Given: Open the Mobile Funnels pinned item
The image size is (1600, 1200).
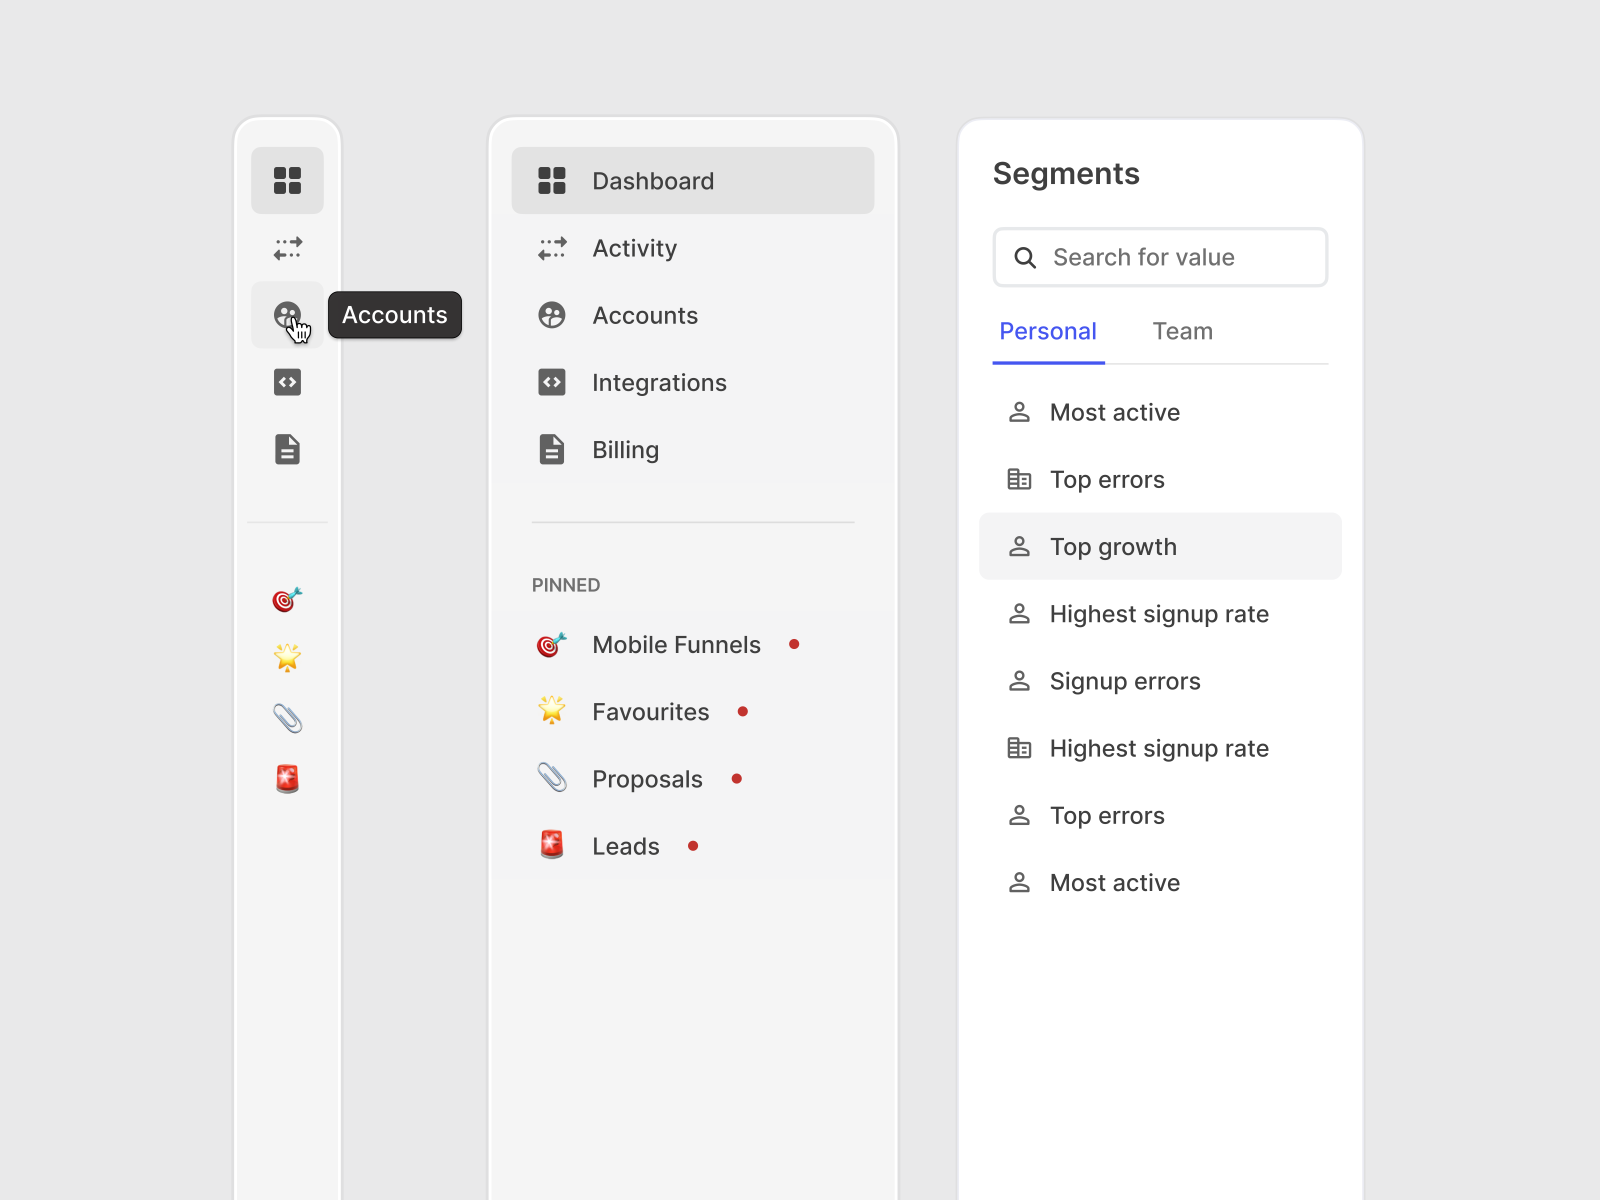Looking at the screenshot, I should point(676,645).
